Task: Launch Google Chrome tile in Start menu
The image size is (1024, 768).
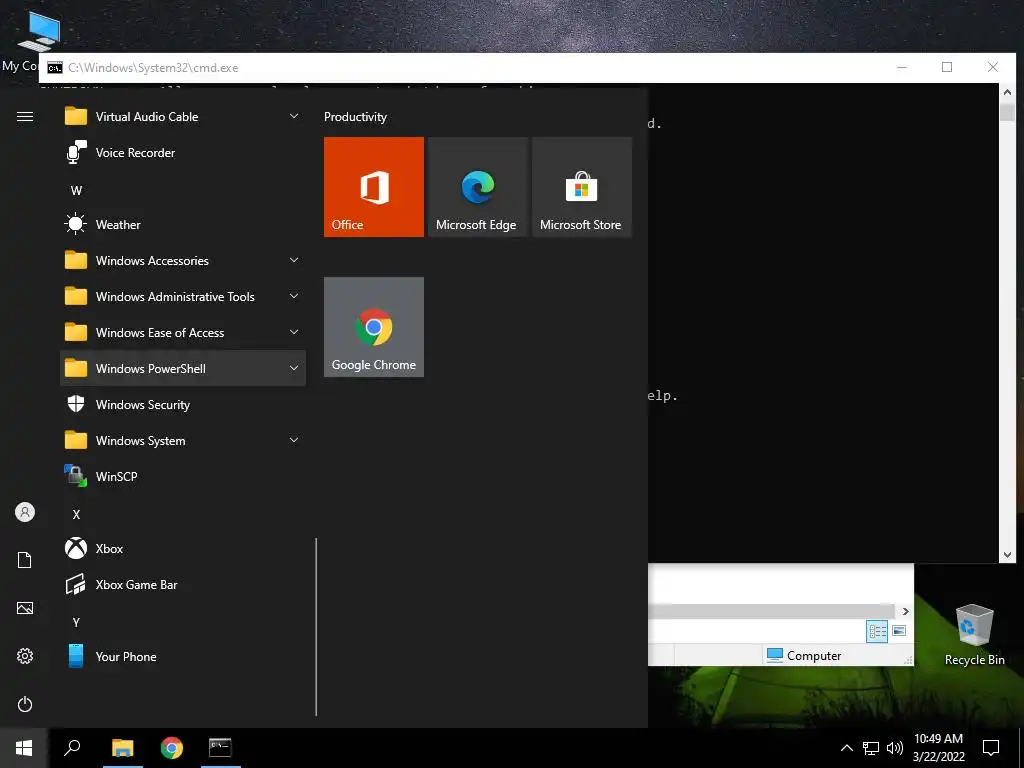Action: point(374,327)
